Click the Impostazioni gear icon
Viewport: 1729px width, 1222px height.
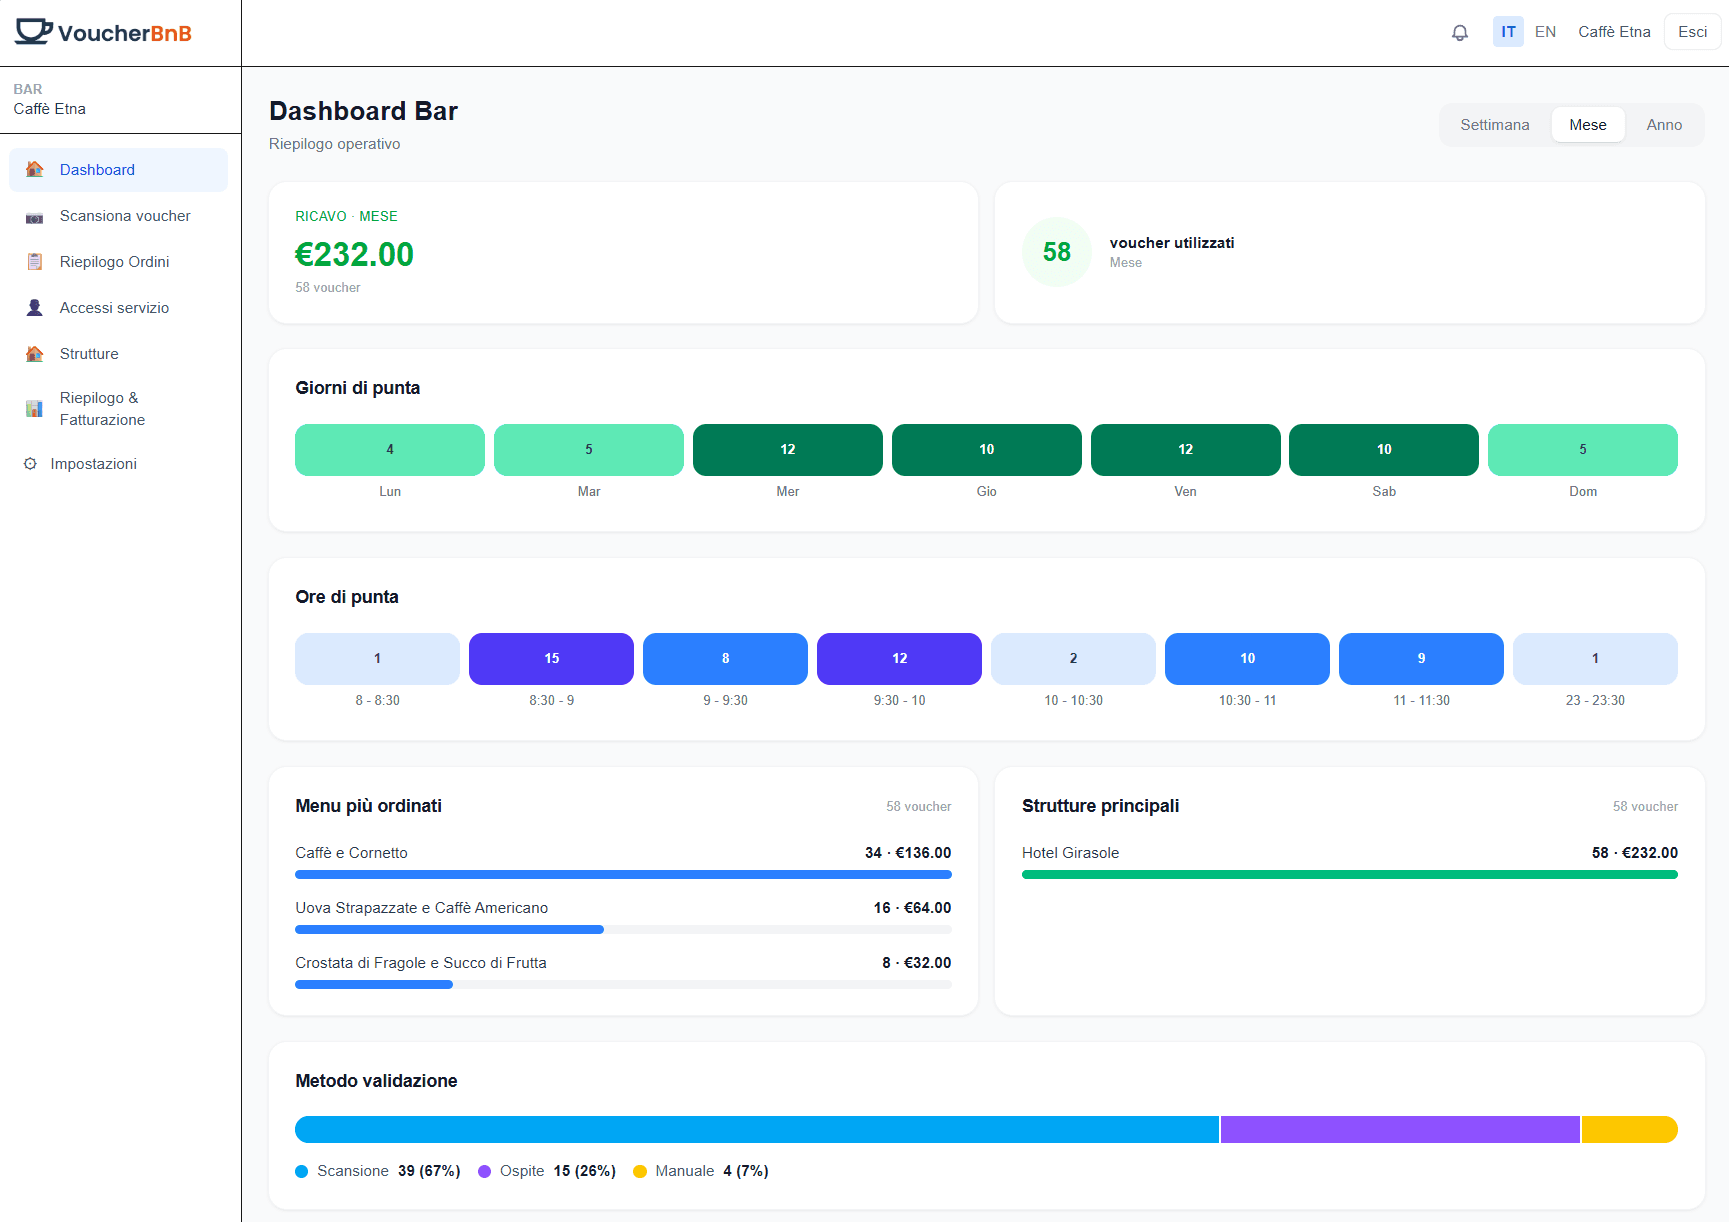[30, 464]
